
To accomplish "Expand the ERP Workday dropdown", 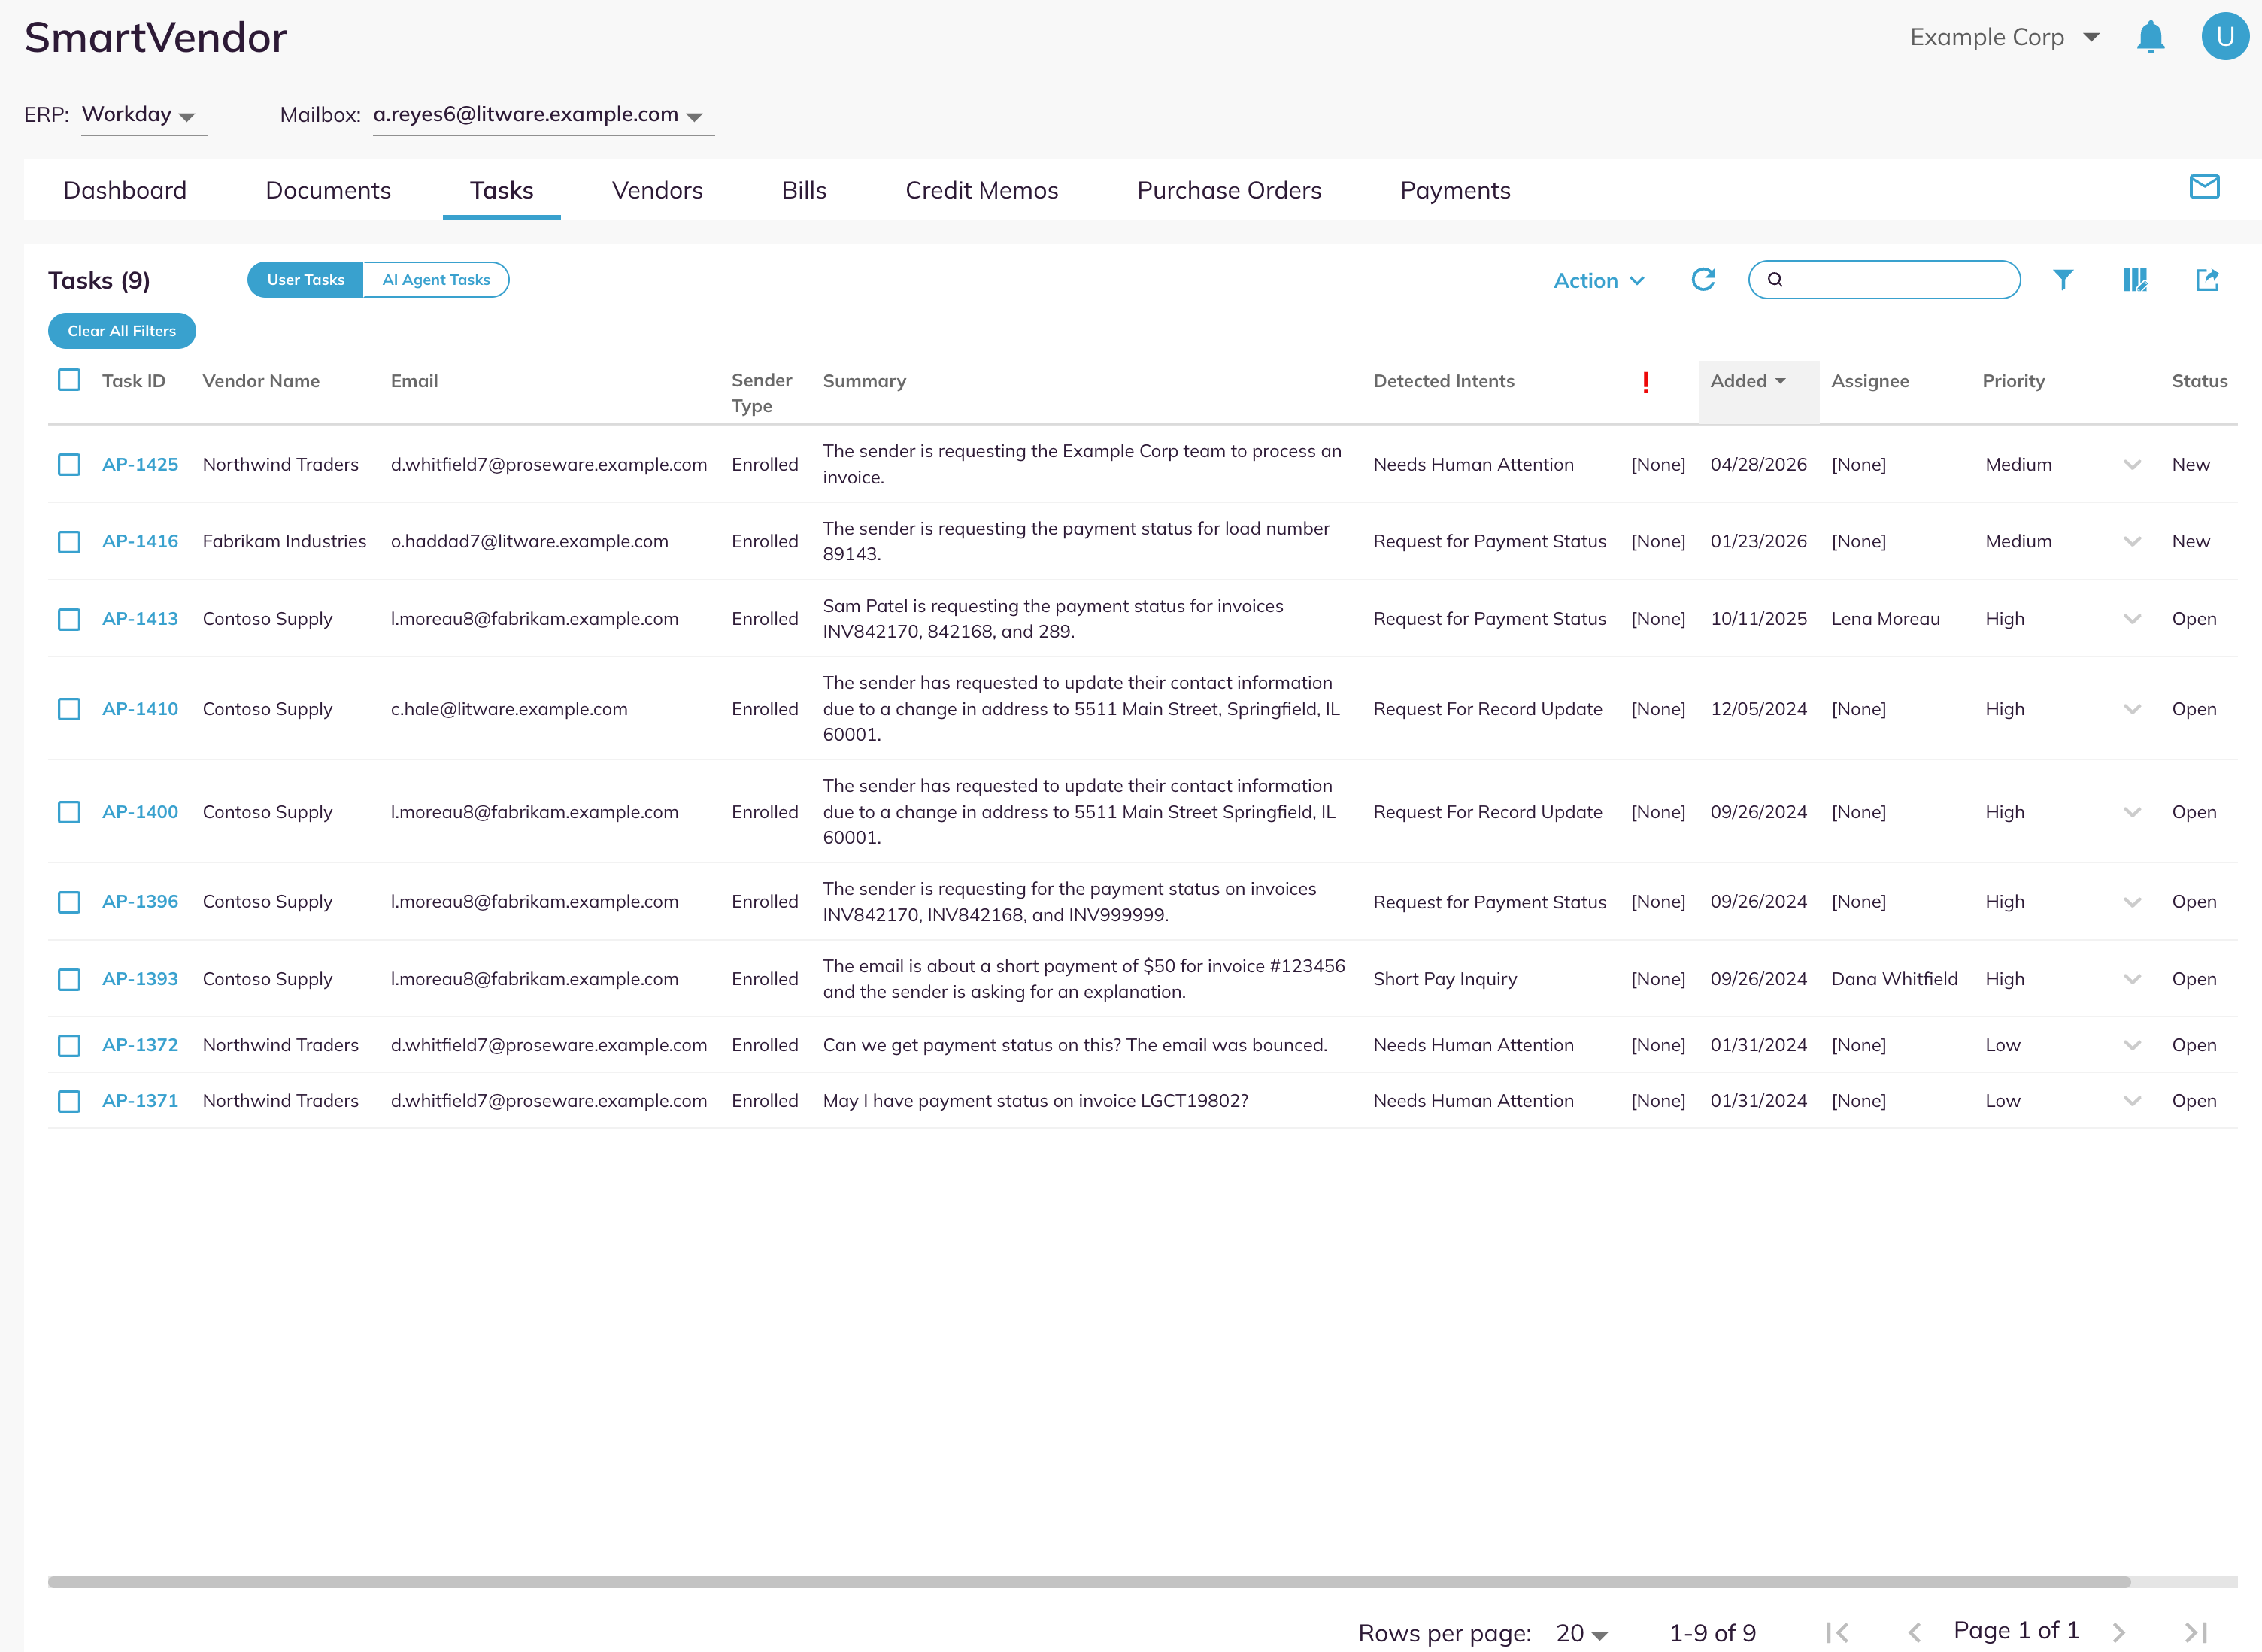I will 143,115.
